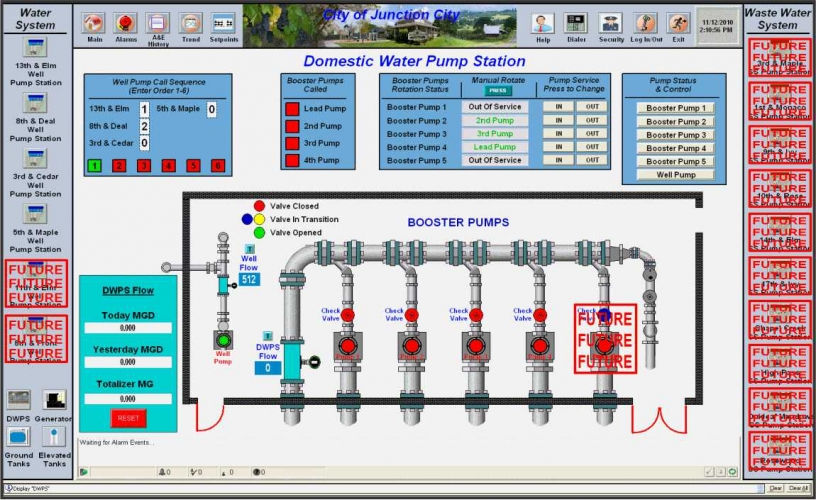The image size is (816, 500).
Task: Click the Help icon
Action: click(x=543, y=24)
